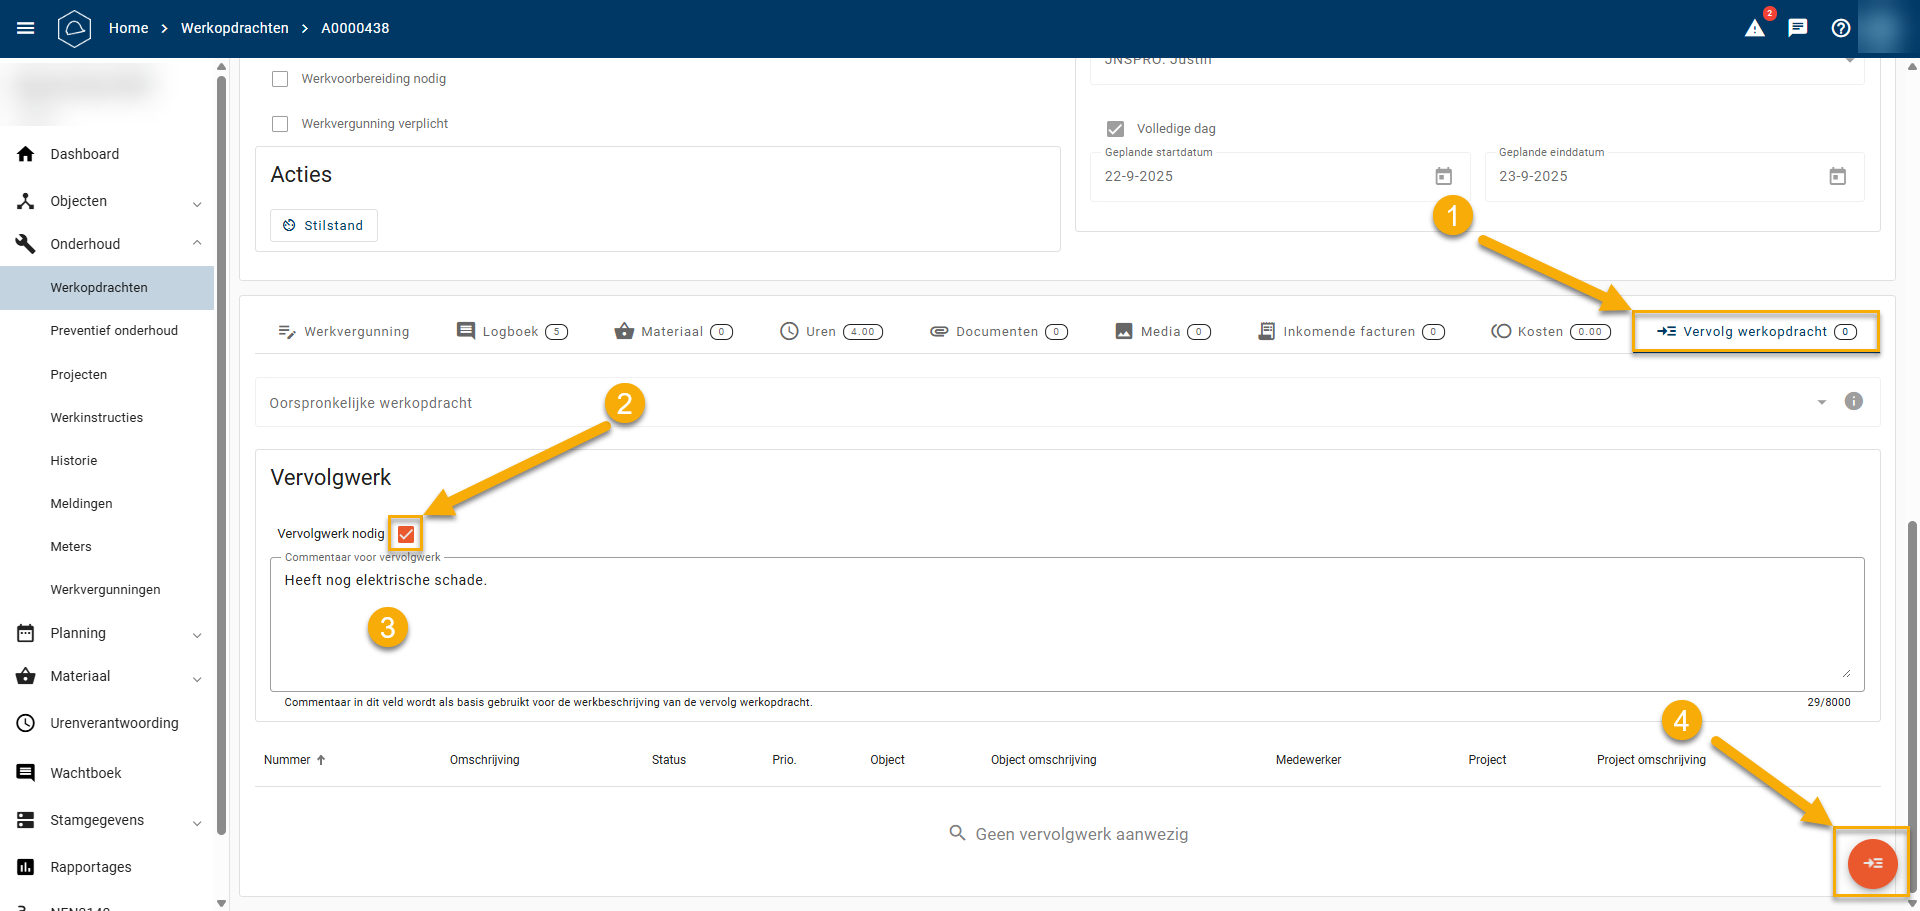This screenshot has width=1920, height=911.
Task: Sort the table by Nummer column
Action: tap(288, 760)
